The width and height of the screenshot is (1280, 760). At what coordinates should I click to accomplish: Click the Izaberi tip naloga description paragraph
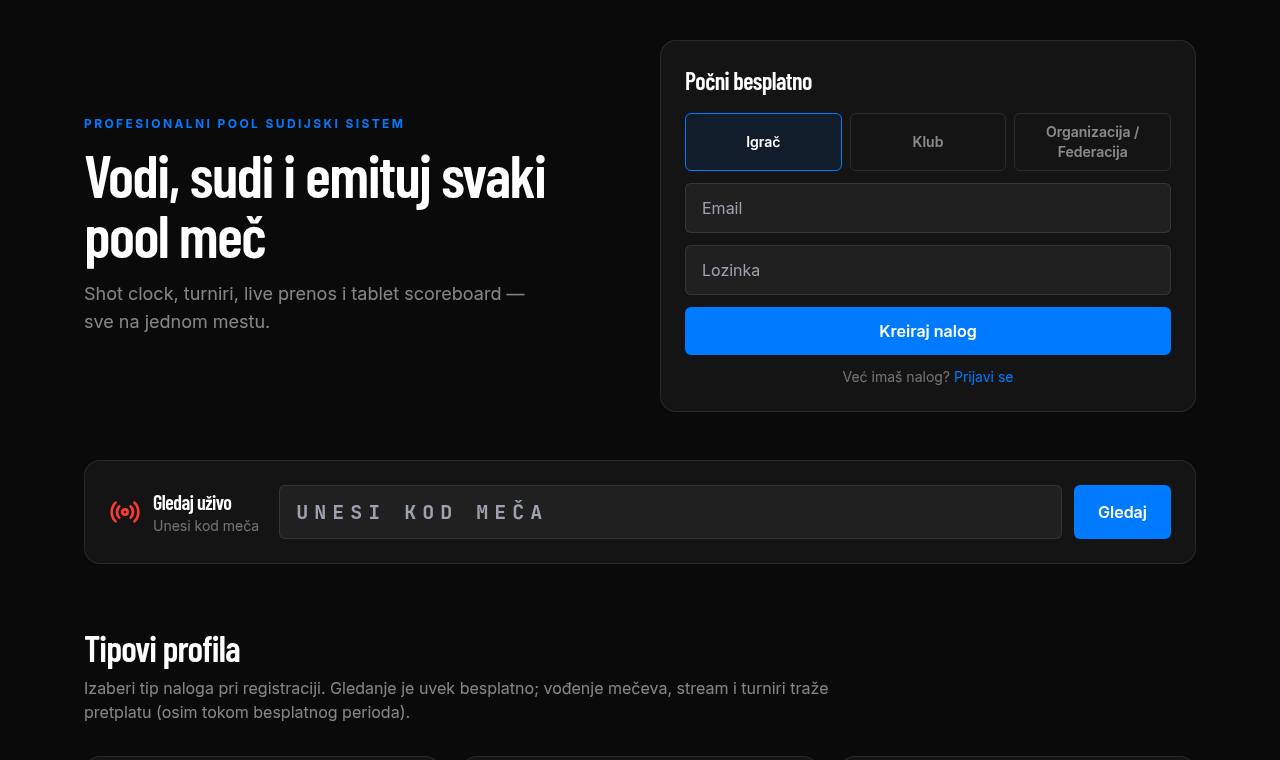pyautogui.click(x=456, y=700)
